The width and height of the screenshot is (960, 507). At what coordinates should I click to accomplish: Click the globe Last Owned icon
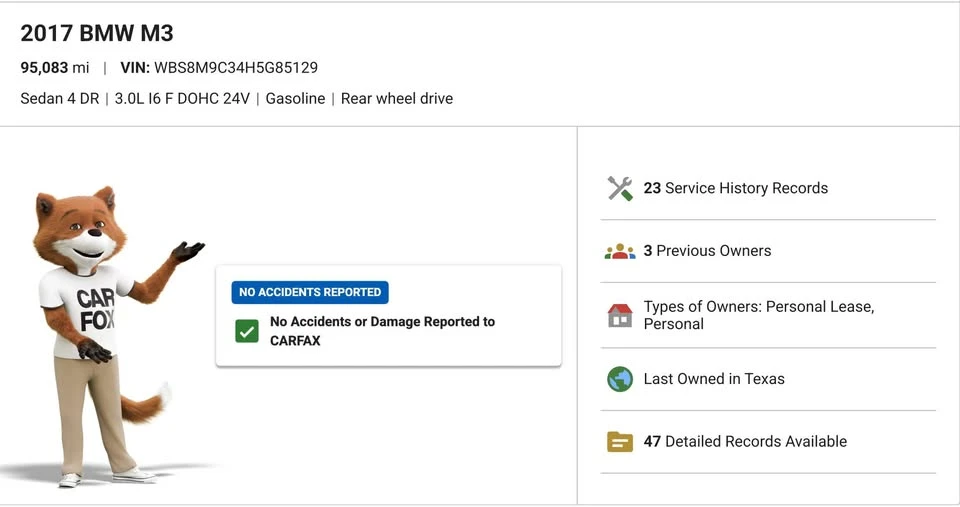[x=620, y=379]
